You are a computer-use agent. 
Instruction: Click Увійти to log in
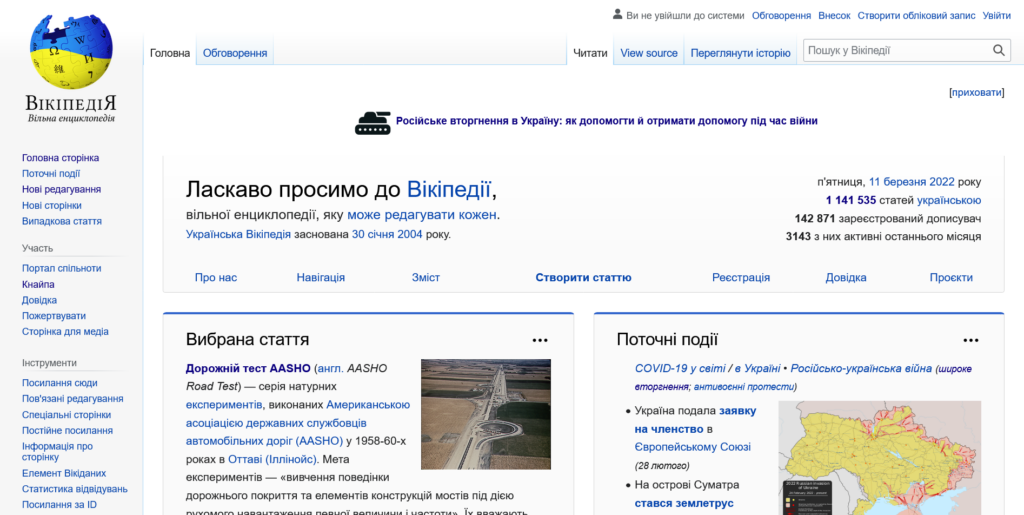click(996, 15)
